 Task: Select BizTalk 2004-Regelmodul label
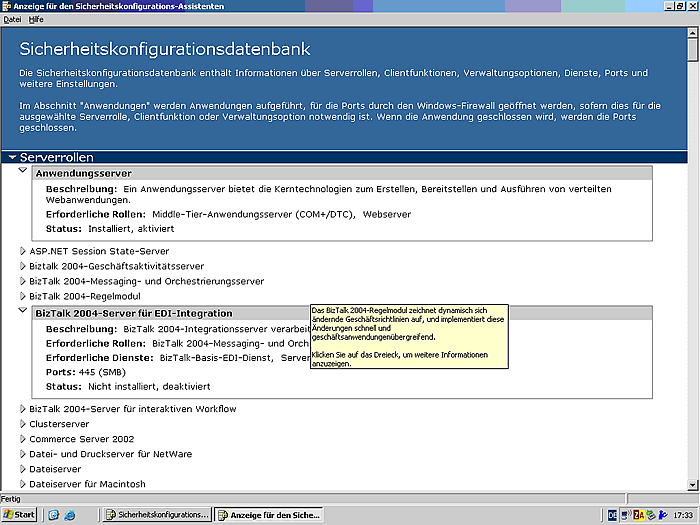(x=85, y=296)
